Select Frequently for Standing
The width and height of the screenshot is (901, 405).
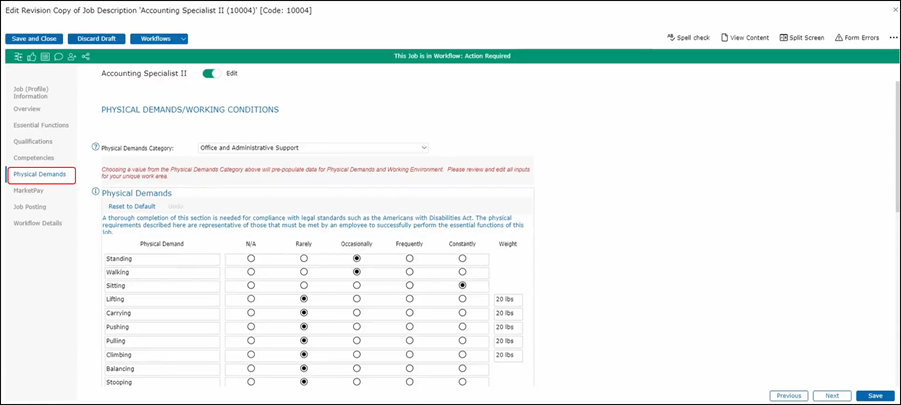(410, 259)
